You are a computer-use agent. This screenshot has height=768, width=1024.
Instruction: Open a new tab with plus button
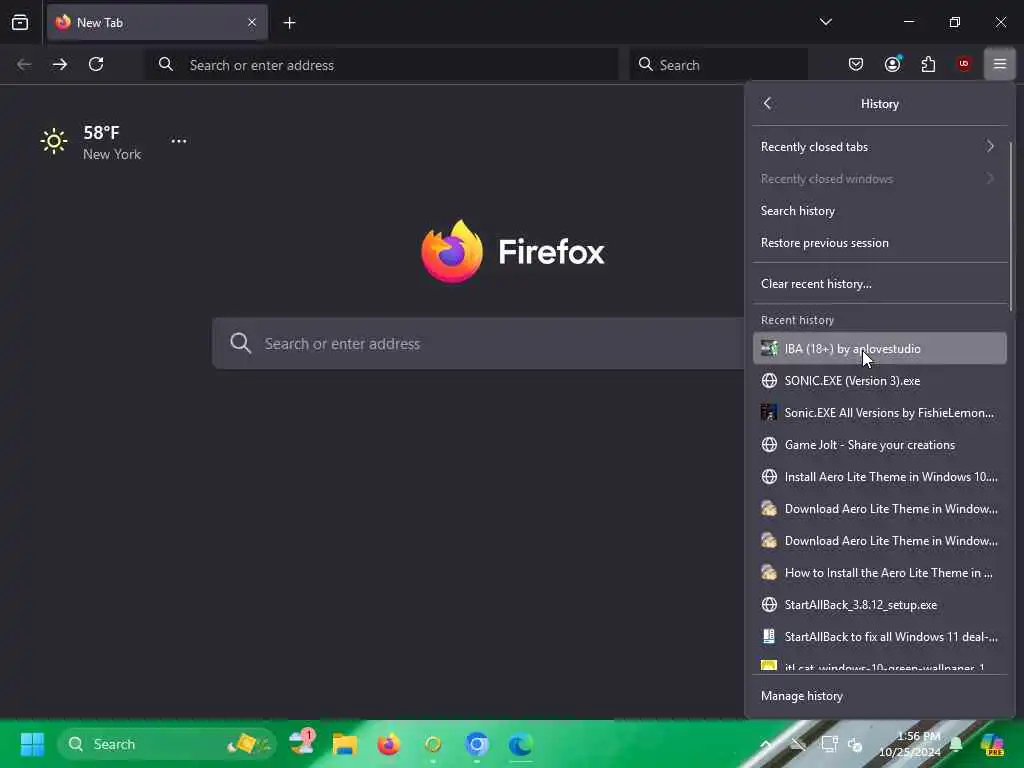(x=289, y=23)
